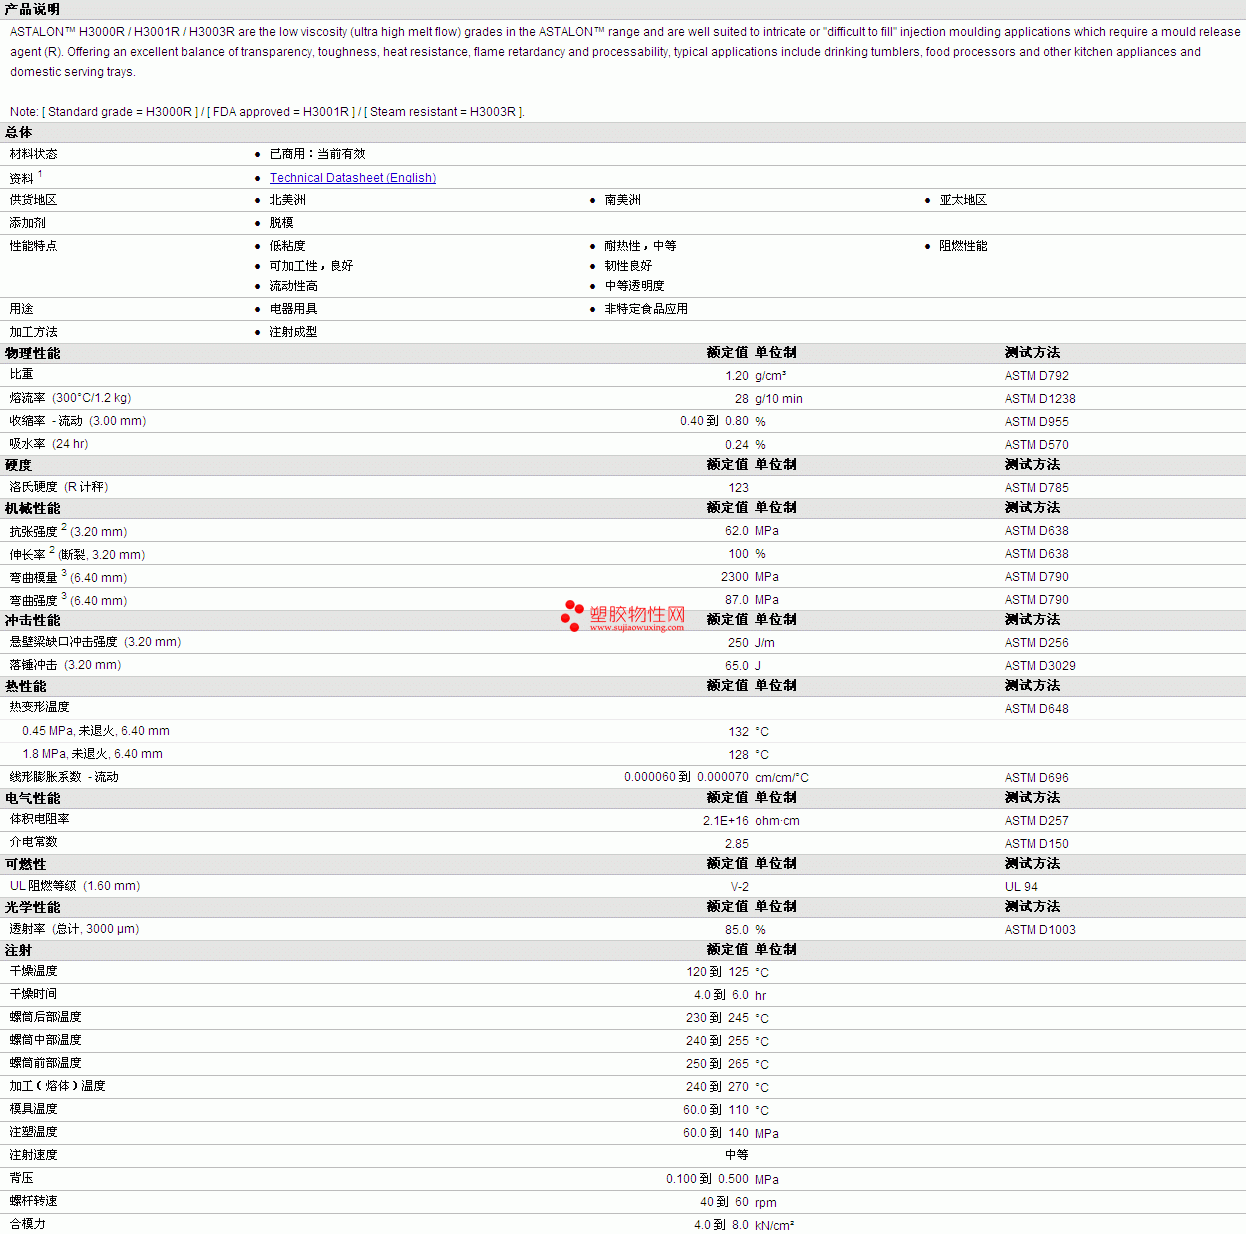Screen dimensions: 1246x1234
Task: Click the 电器用具 usage entry
Action: 294,309
